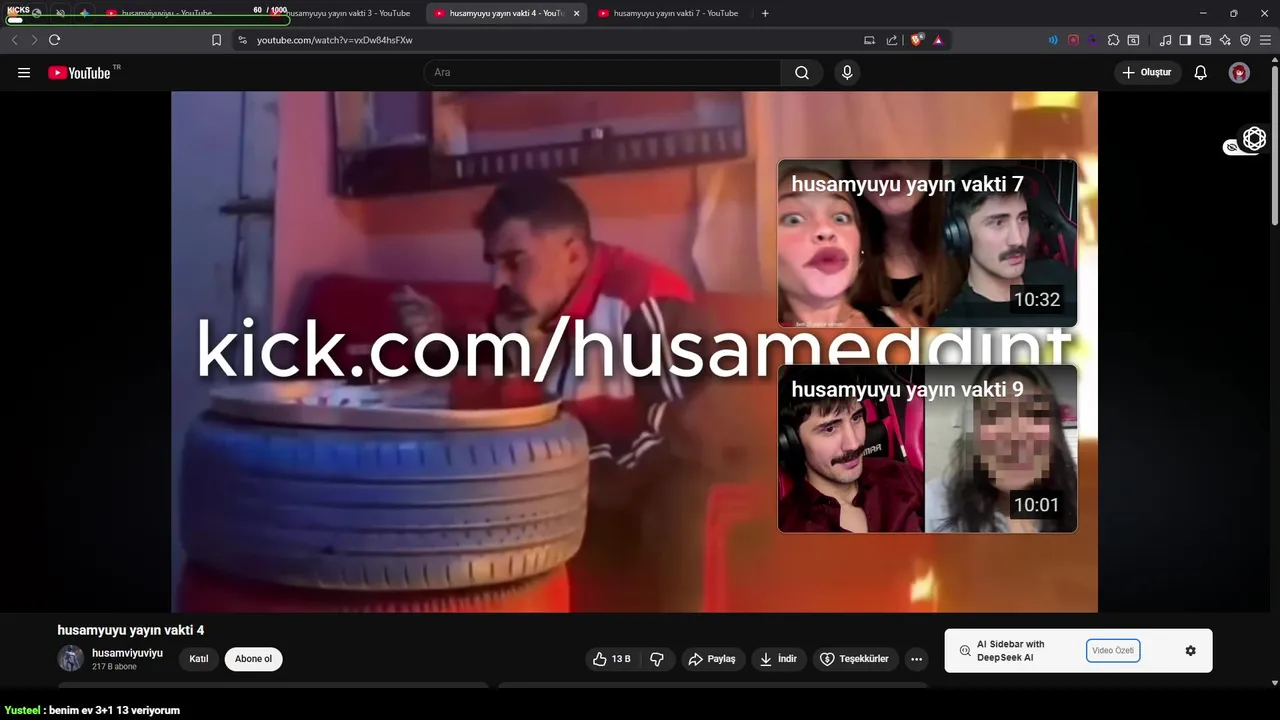1280x720 pixels.
Task: Toggle the browser sidebar panel
Action: (1185, 40)
